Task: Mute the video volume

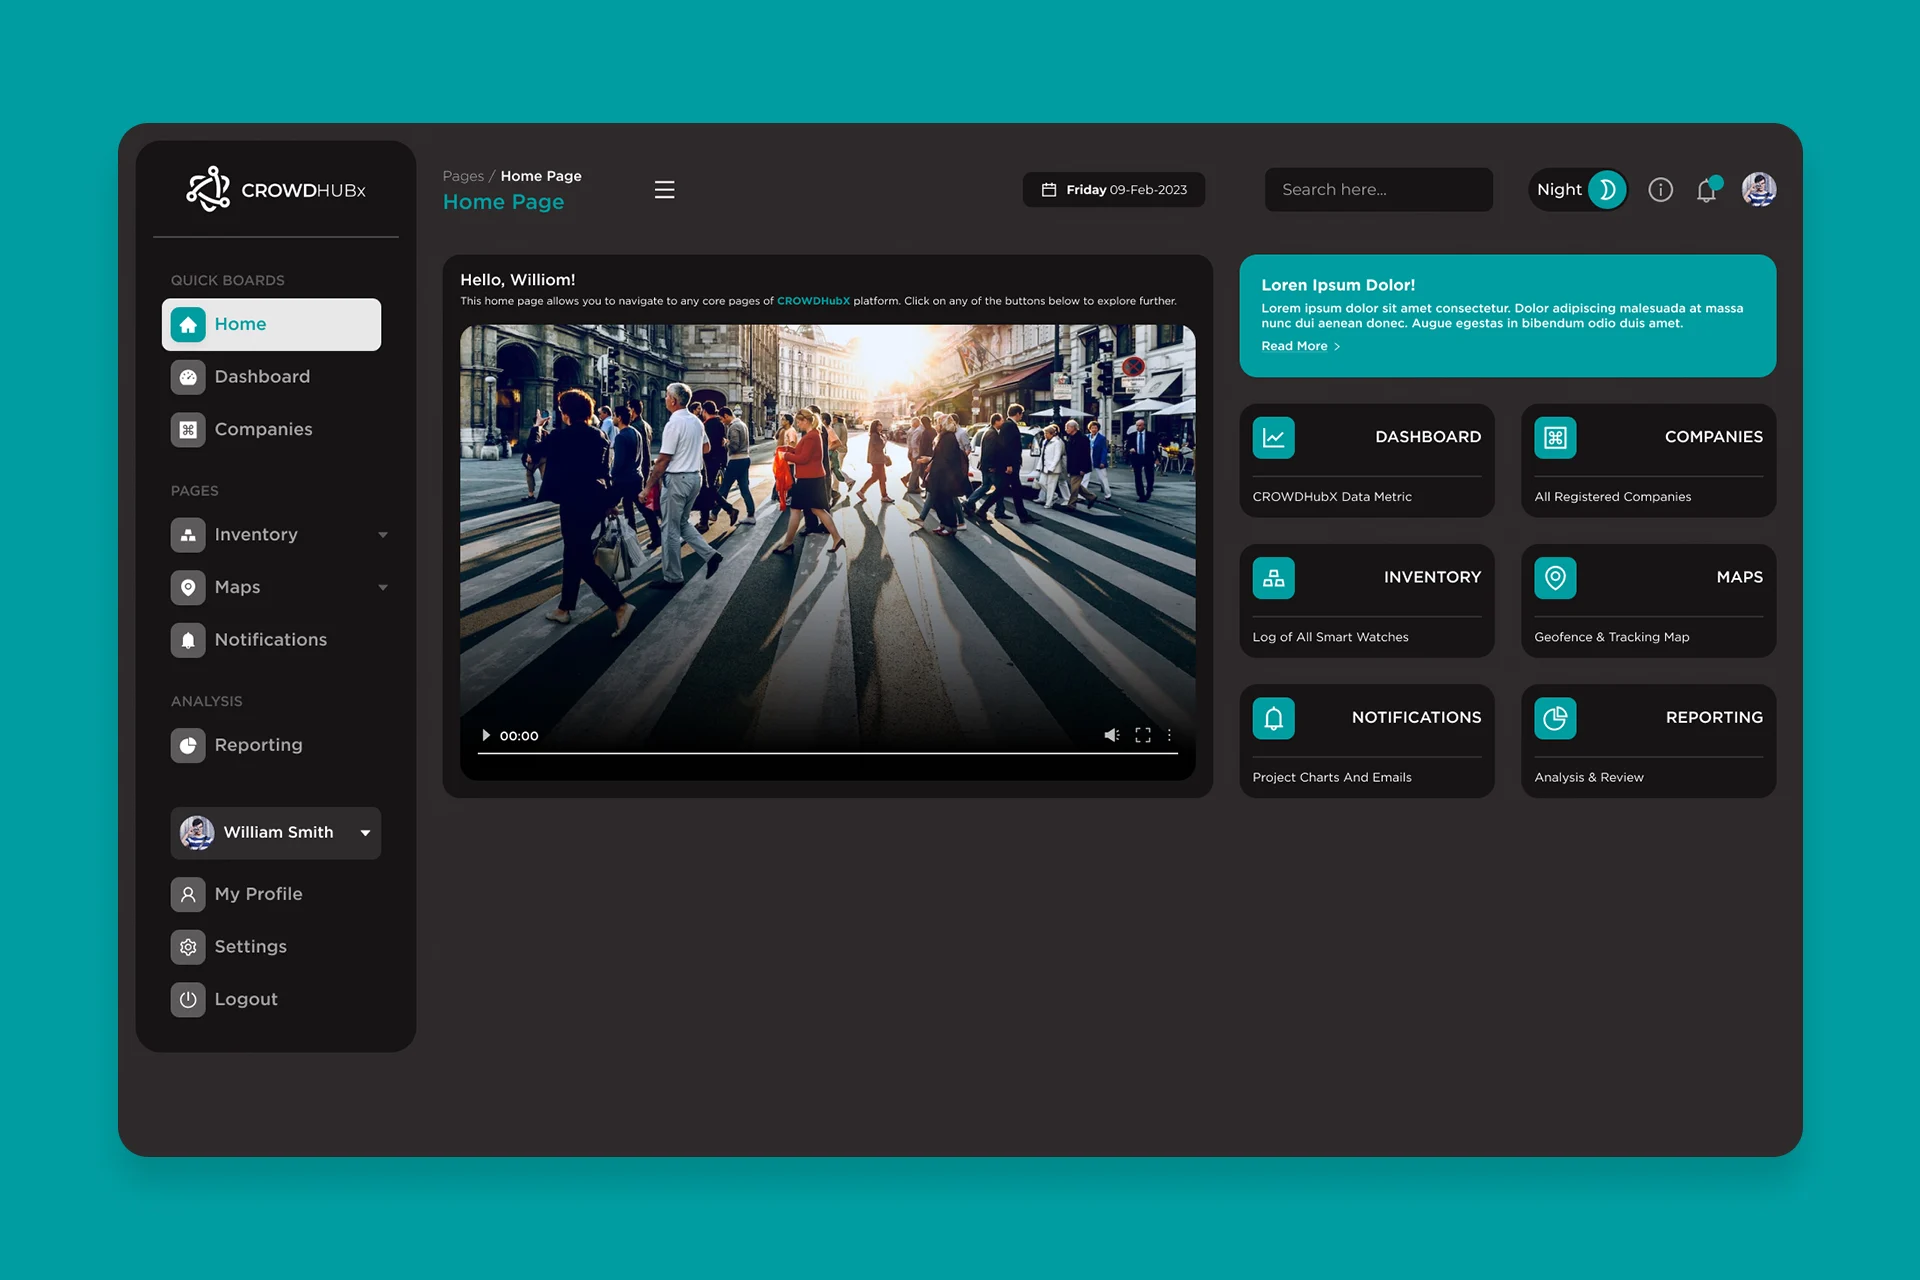Action: (x=1111, y=735)
